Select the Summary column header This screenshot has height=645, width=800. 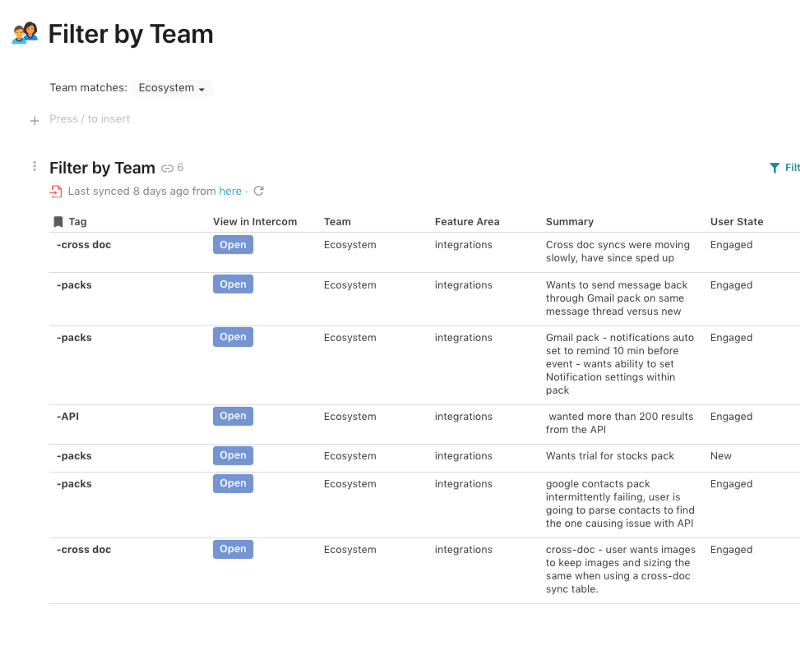pos(569,221)
